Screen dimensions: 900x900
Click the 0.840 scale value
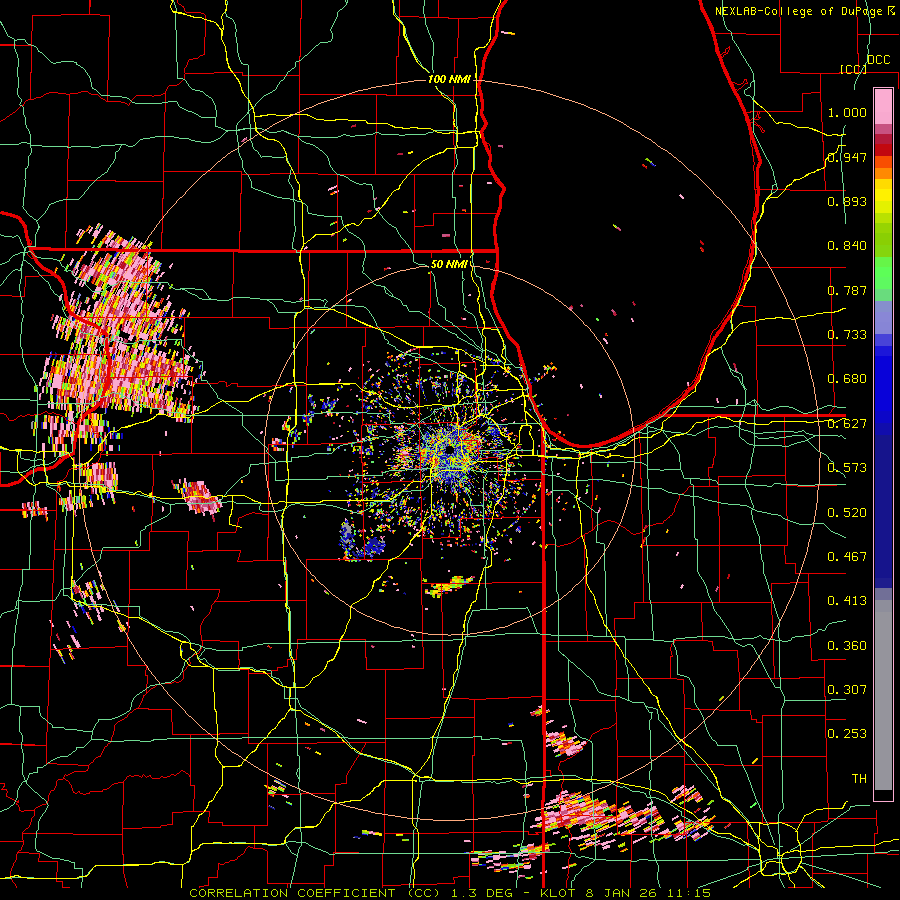click(847, 246)
